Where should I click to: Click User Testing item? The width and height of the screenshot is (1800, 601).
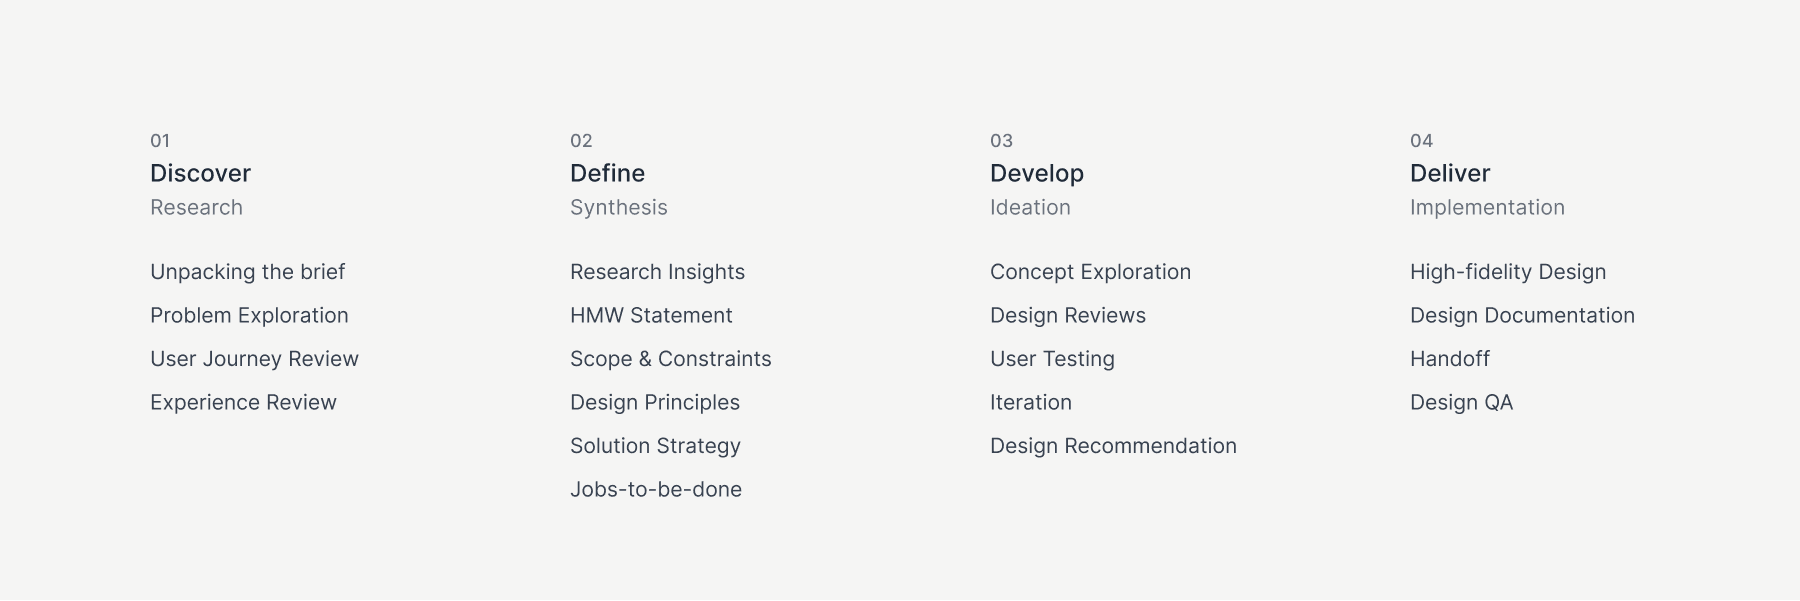(x=1052, y=359)
